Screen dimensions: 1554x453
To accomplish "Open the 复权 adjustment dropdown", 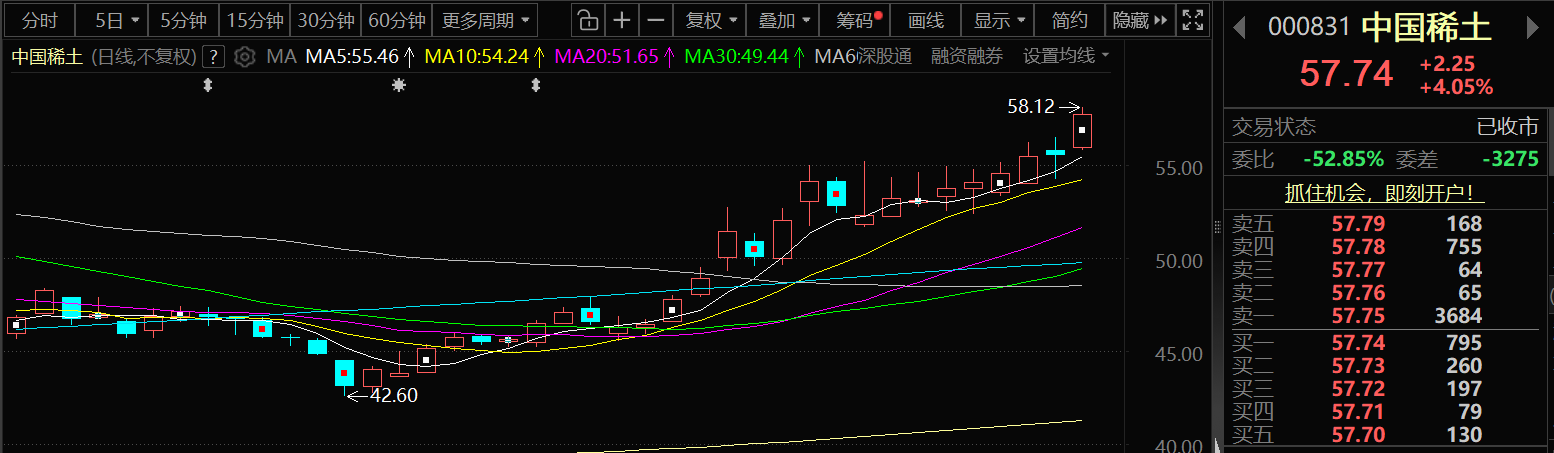I will point(711,20).
